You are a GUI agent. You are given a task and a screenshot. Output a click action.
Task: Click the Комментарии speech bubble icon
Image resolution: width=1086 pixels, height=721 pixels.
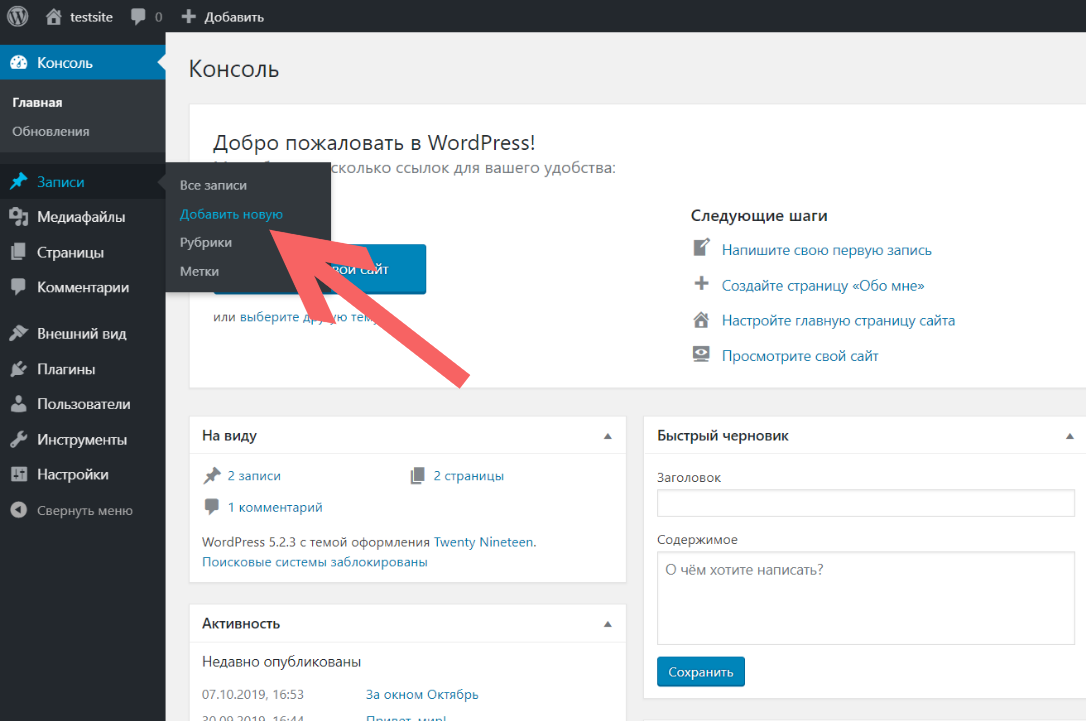coord(19,287)
